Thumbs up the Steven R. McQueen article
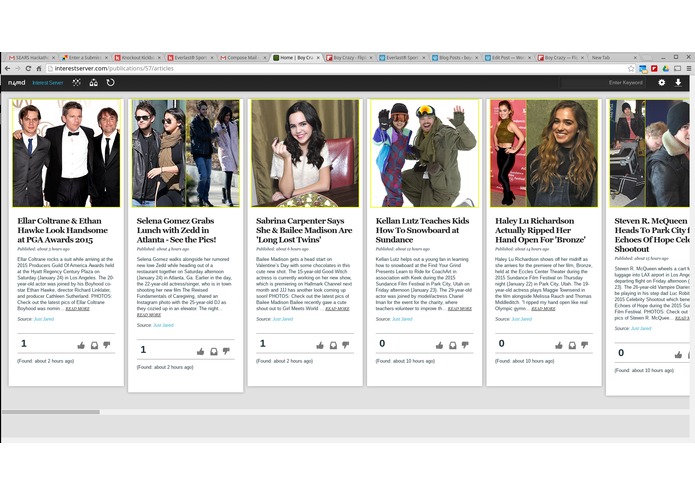This screenshot has width=695, height=494. pos(678,355)
